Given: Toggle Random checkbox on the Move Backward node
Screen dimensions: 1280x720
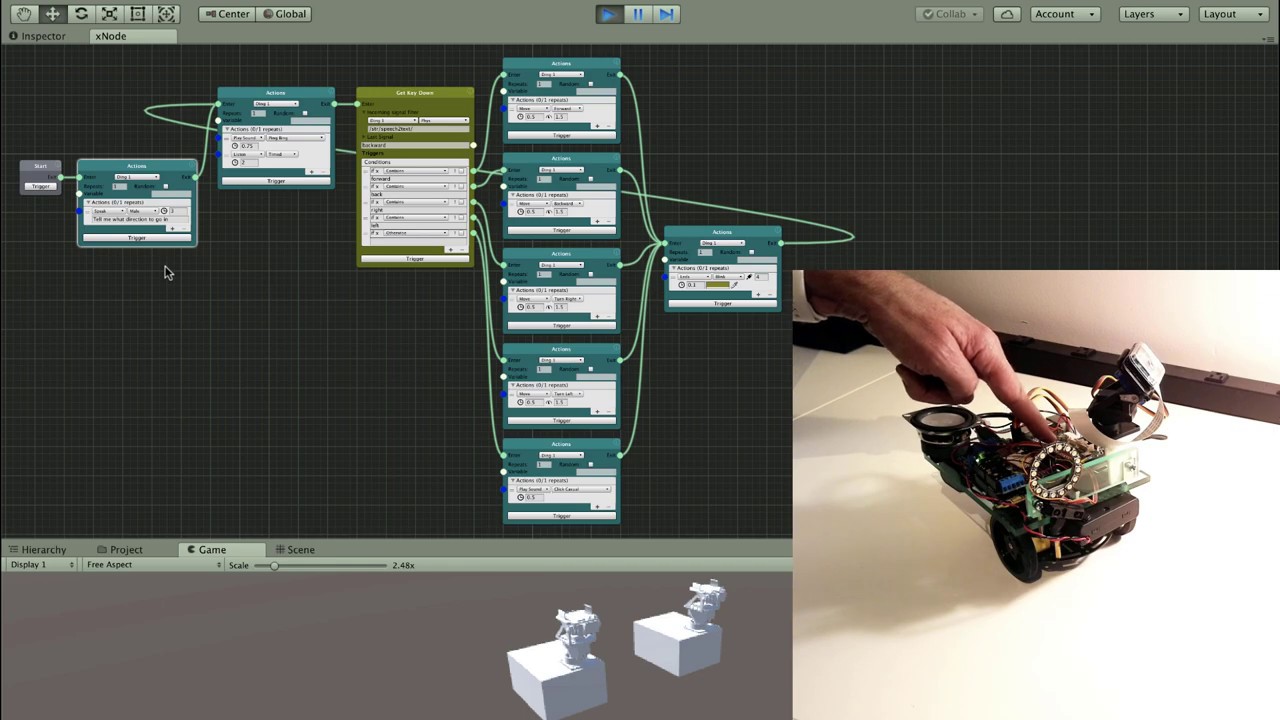Looking at the screenshot, I should [x=590, y=179].
